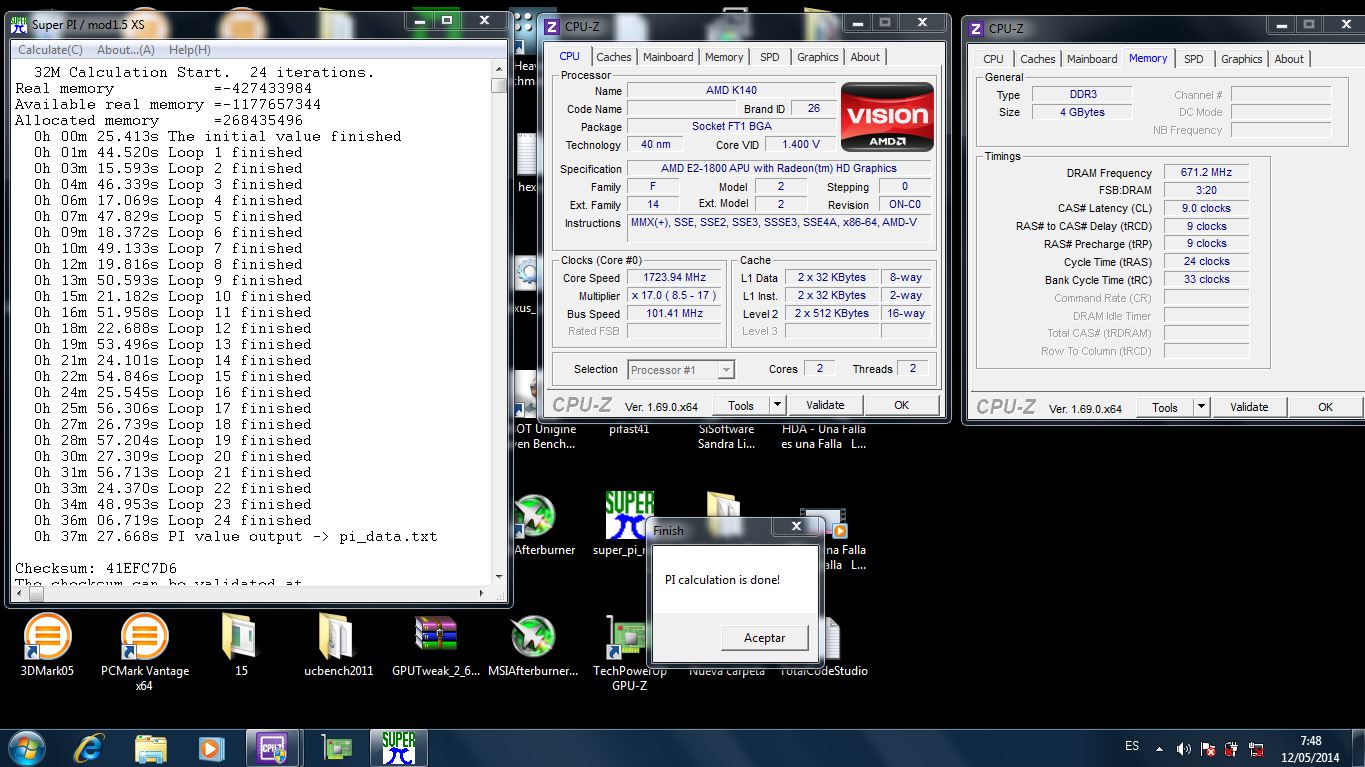Click Tools button in right CPU-Z window
This screenshot has width=1365, height=767.
[1165, 407]
